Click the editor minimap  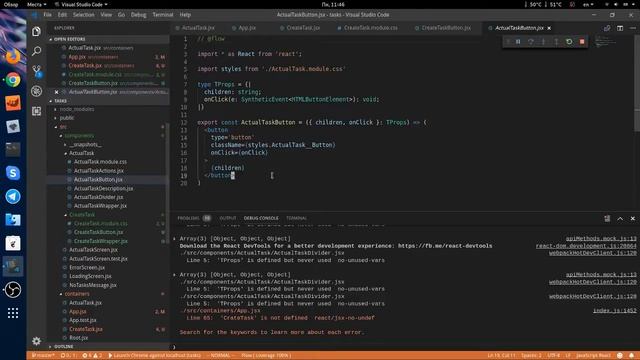coord(605,41)
